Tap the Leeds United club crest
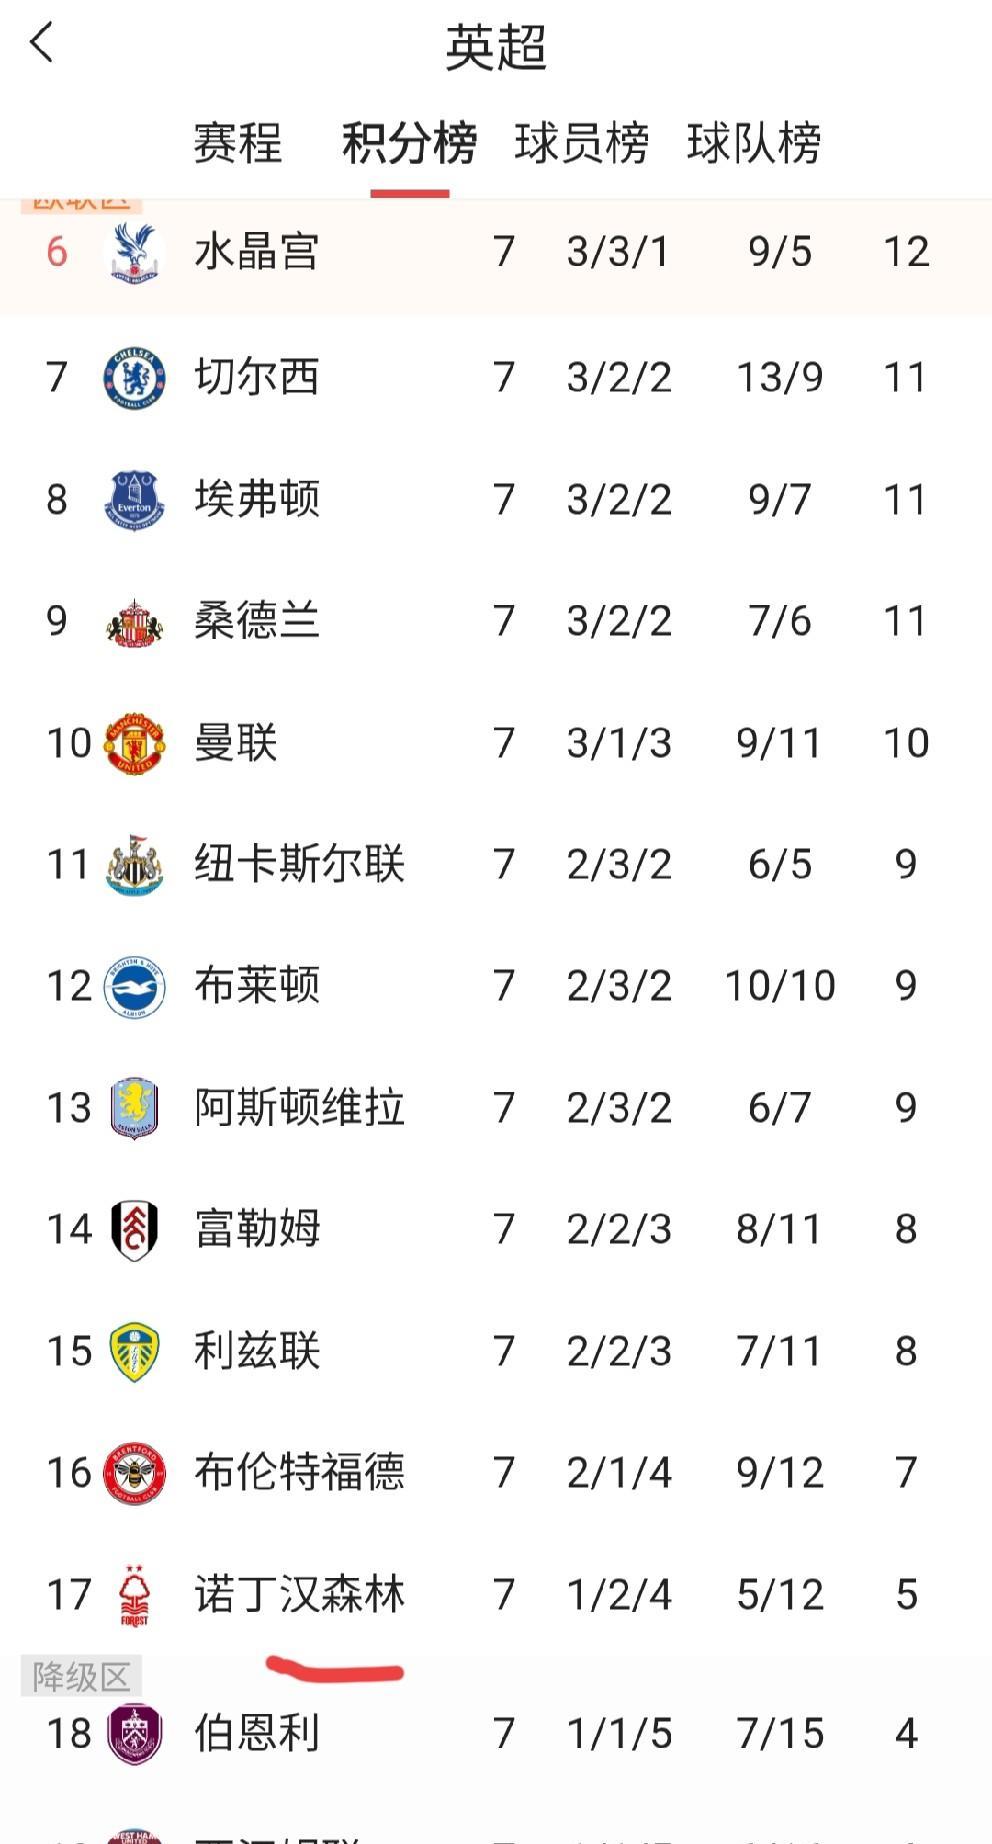This screenshot has height=1844, width=992. 134,1352
